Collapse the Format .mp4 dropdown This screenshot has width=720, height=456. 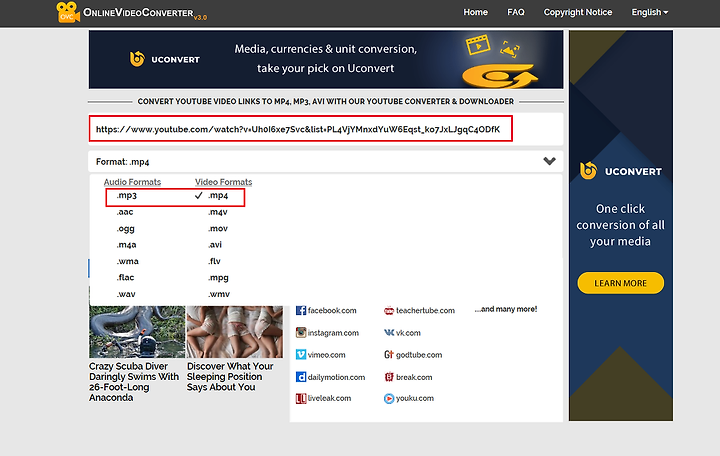326,162
